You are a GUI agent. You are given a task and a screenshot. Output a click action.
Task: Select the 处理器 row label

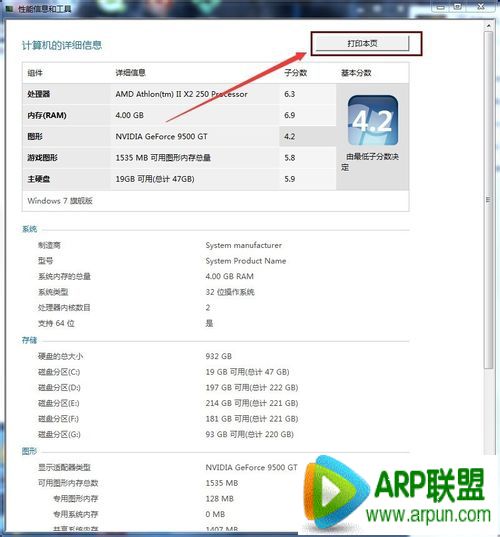click(x=39, y=94)
